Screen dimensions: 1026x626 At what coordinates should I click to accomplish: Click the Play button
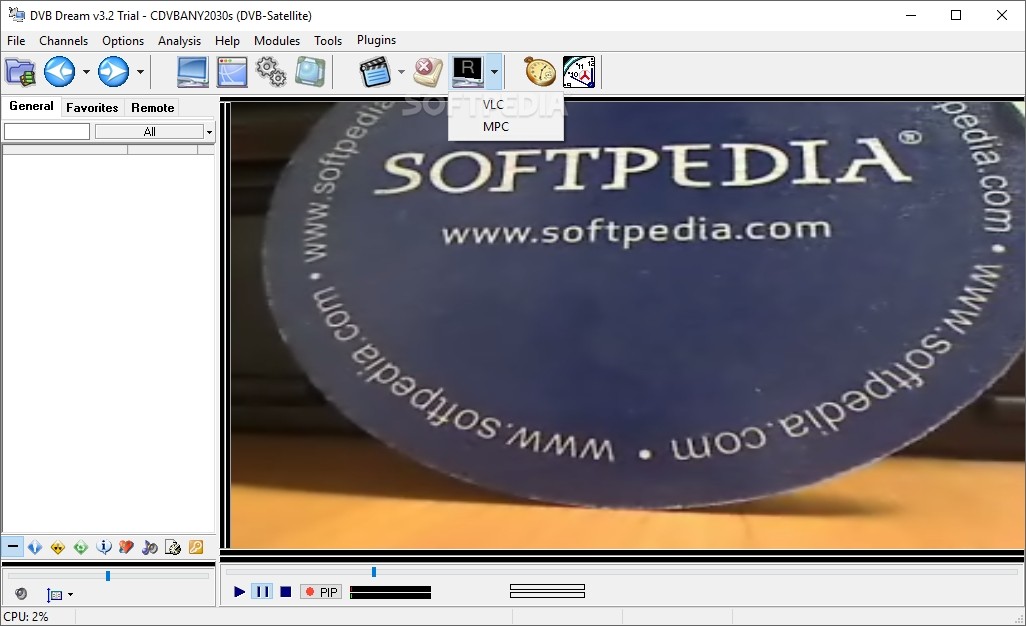pyautogui.click(x=239, y=592)
